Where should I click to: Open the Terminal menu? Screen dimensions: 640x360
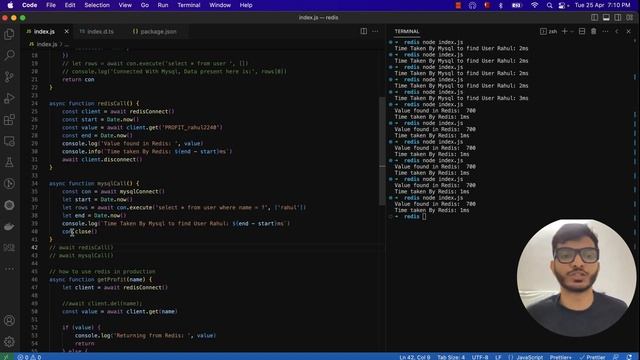tap(189, 5)
